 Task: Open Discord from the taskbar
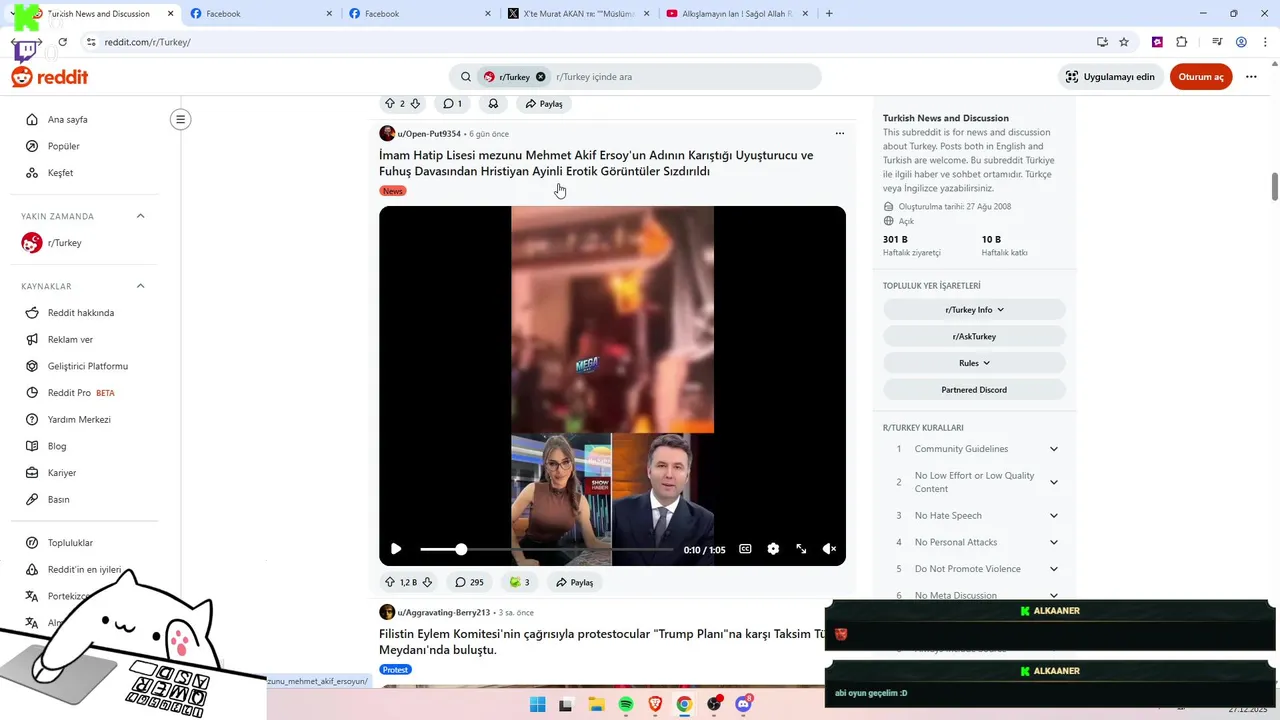[743, 704]
